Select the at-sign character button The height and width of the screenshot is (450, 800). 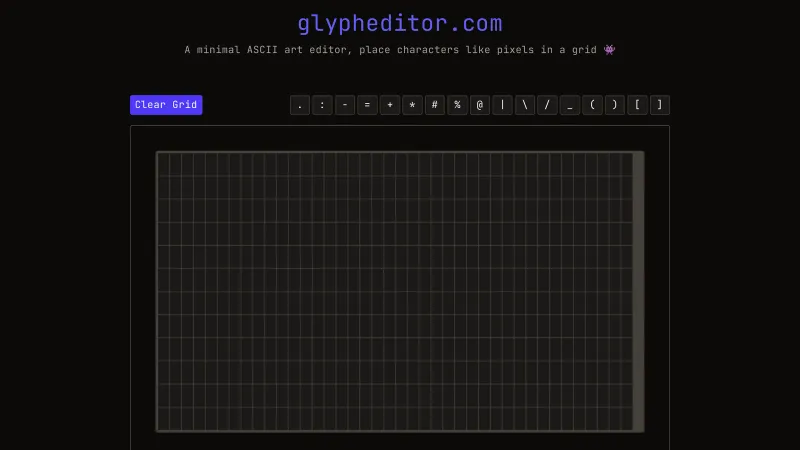(x=480, y=105)
